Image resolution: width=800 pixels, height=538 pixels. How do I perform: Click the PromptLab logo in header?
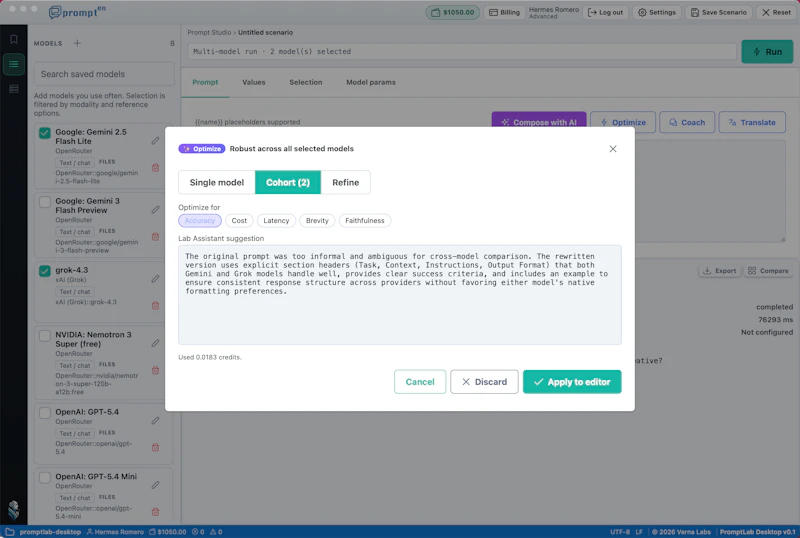pyautogui.click(x=77, y=12)
